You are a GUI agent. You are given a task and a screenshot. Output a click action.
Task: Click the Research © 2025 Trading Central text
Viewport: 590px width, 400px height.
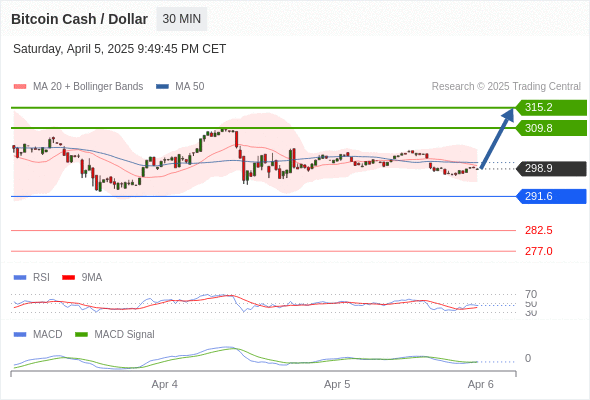[x=506, y=87]
